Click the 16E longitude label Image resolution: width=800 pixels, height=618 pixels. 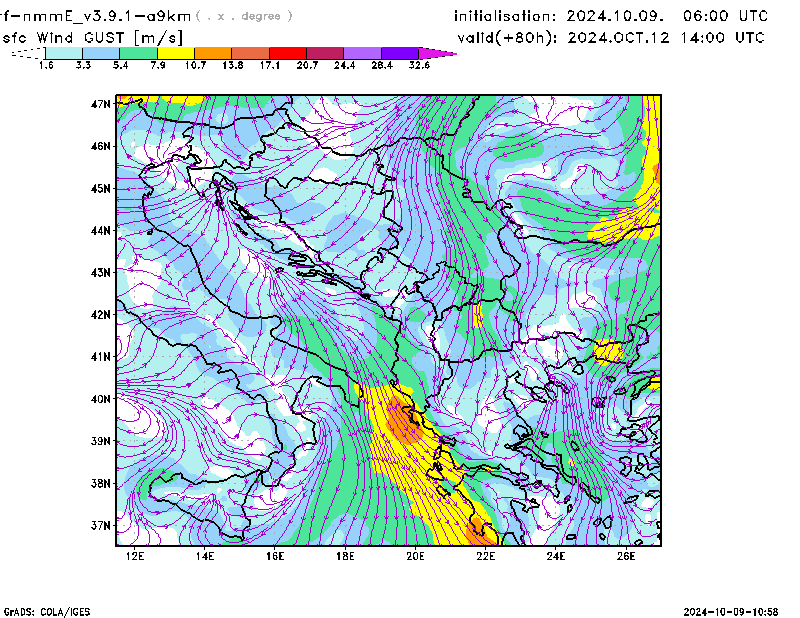[x=275, y=556]
